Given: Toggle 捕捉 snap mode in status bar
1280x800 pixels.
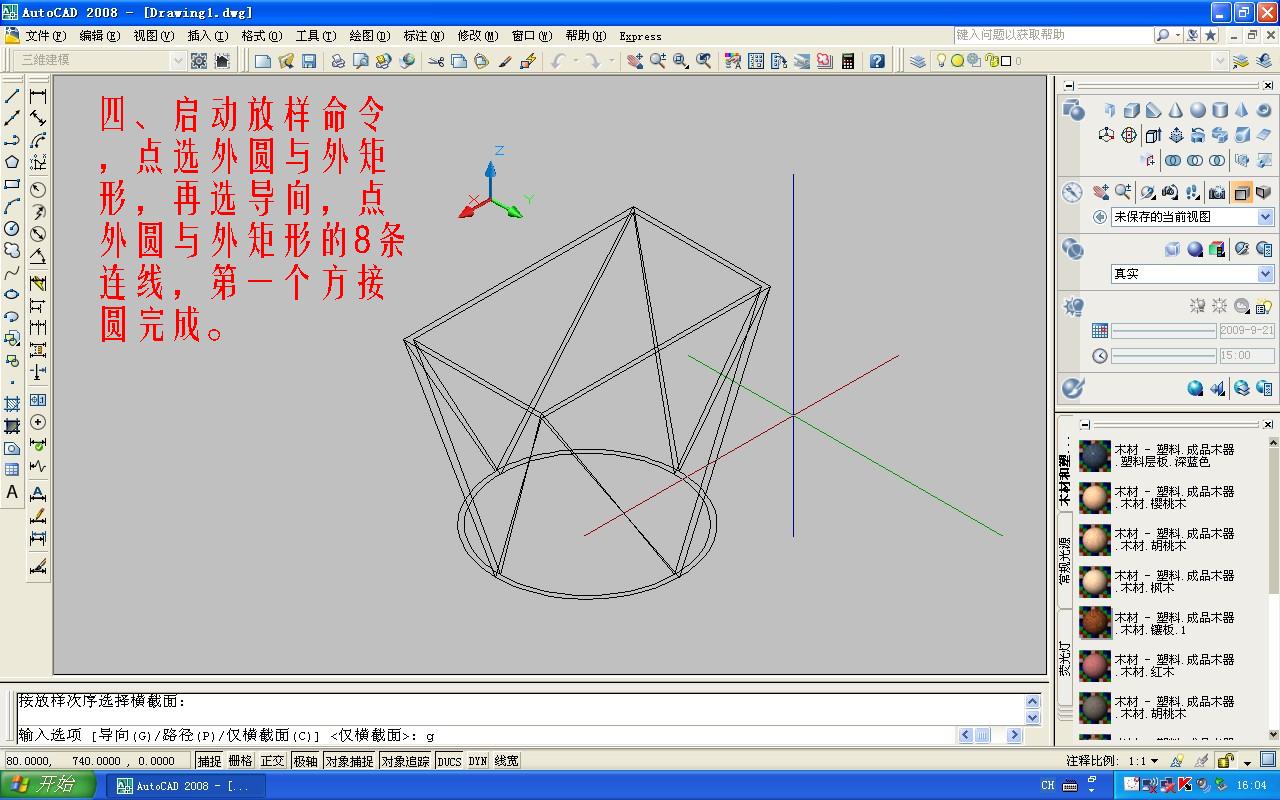Looking at the screenshot, I should pos(209,761).
